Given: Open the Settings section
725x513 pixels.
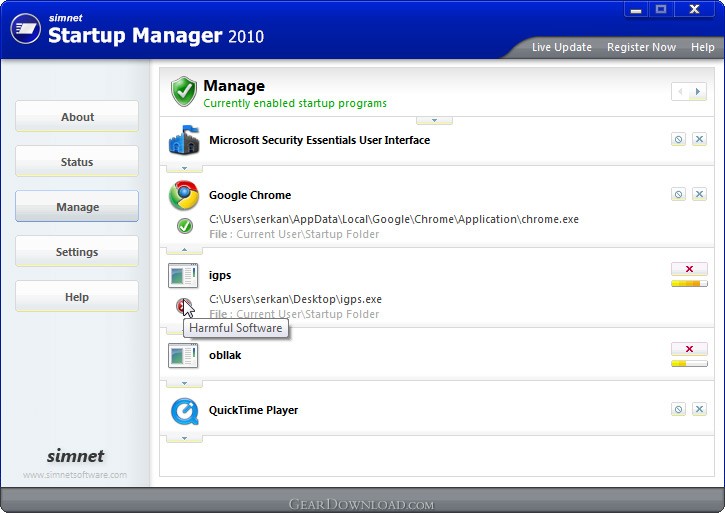Looking at the screenshot, I should (x=77, y=252).
